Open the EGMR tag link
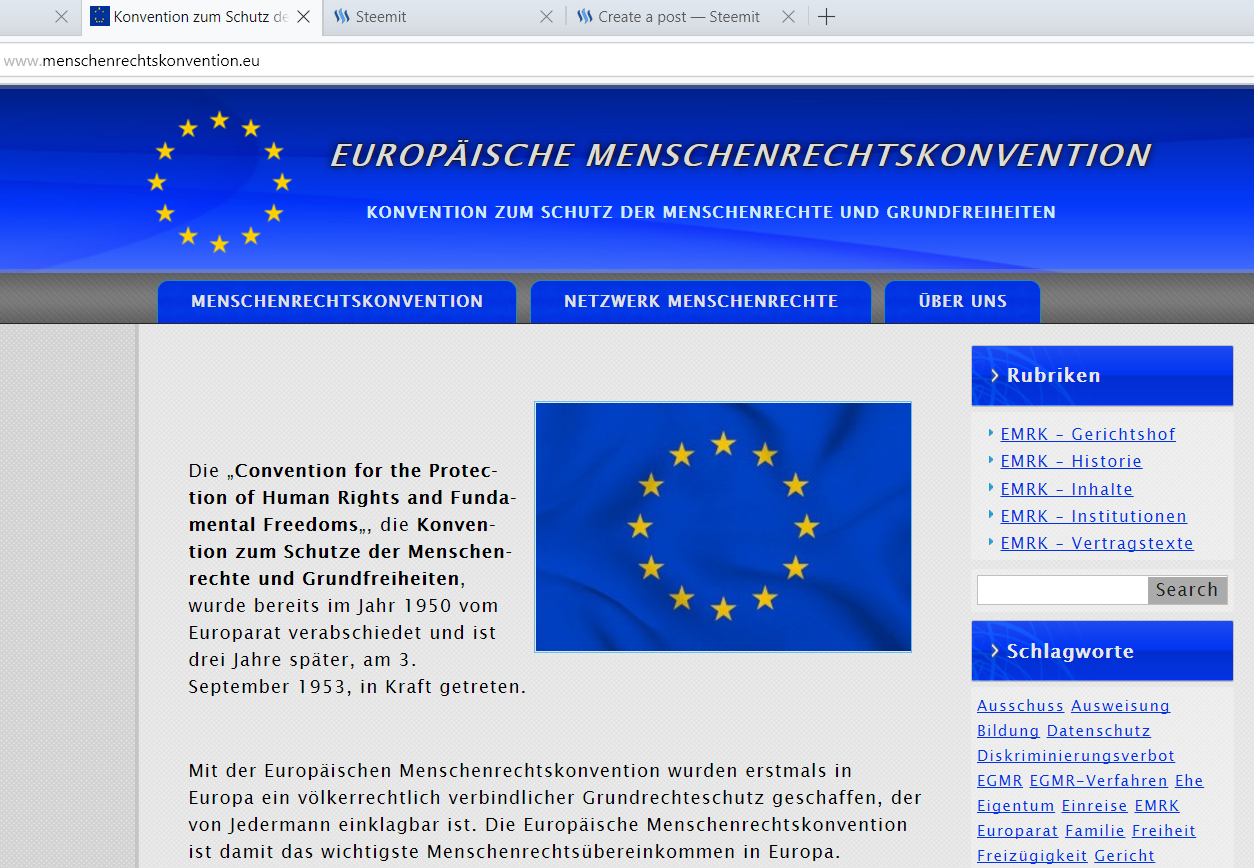 tap(1000, 781)
